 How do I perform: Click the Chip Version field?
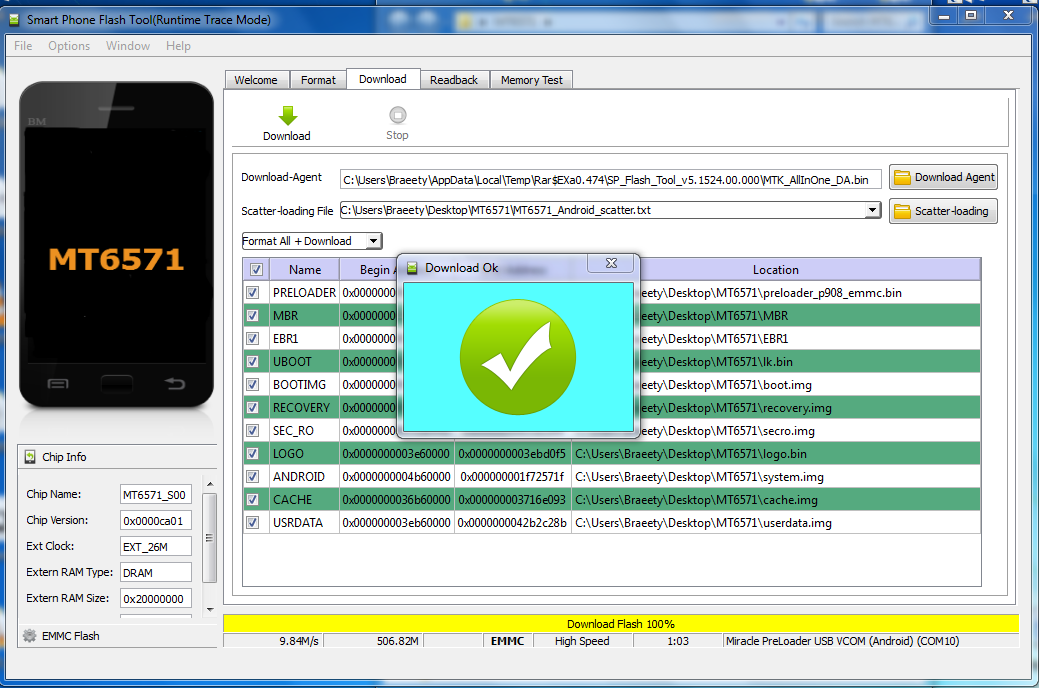tap(156, 520)
